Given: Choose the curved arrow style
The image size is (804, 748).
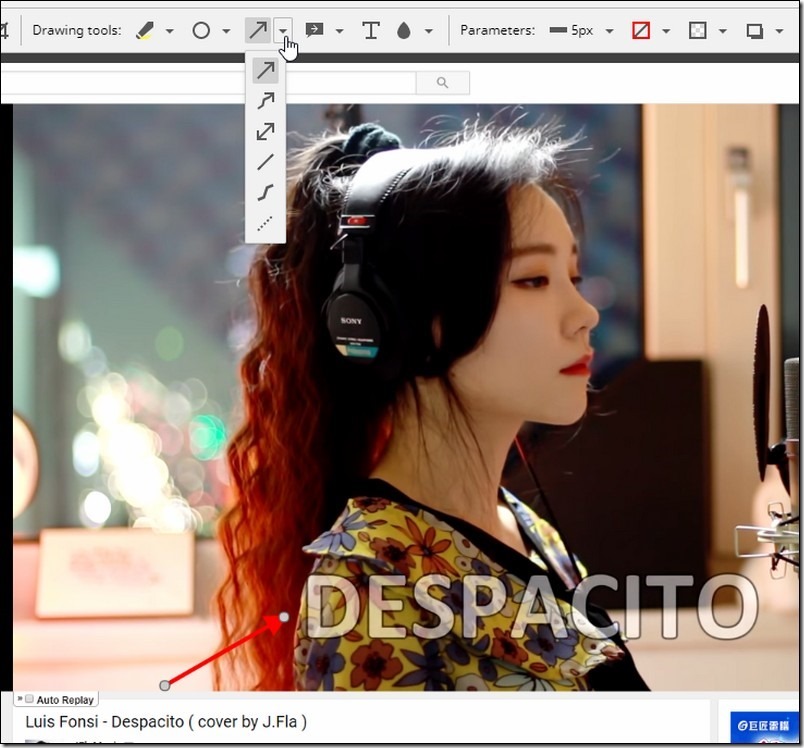Looking at the screenshot, I should (x=266, y=100).
